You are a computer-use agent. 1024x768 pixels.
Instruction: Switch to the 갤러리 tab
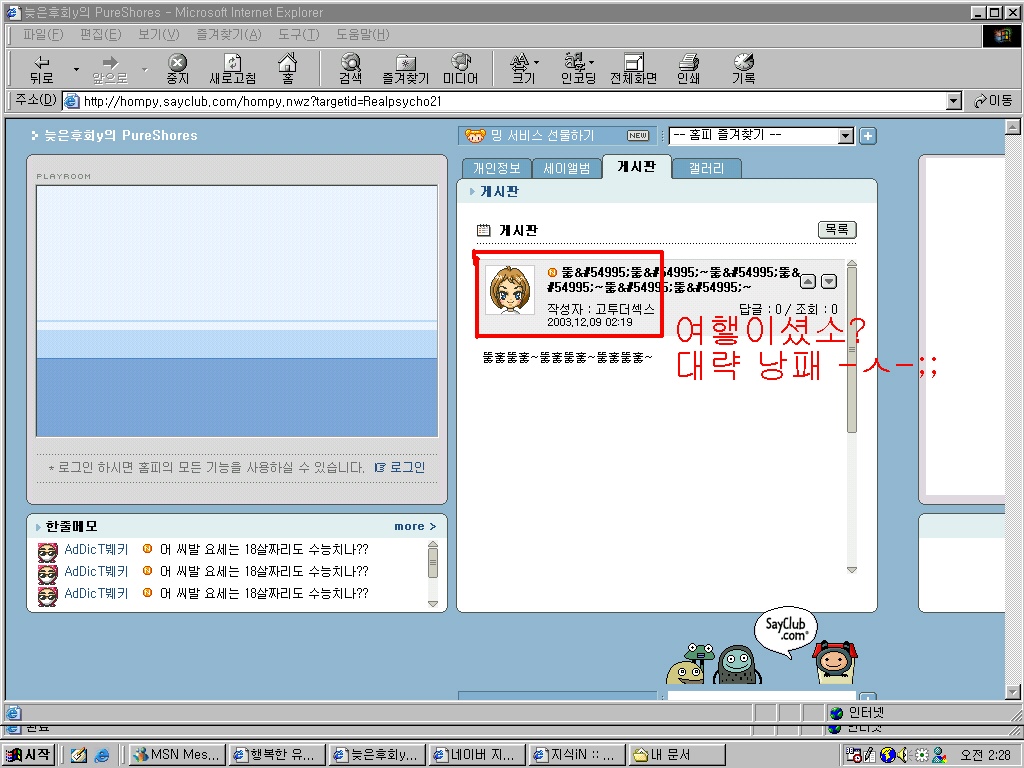(706, 168)
